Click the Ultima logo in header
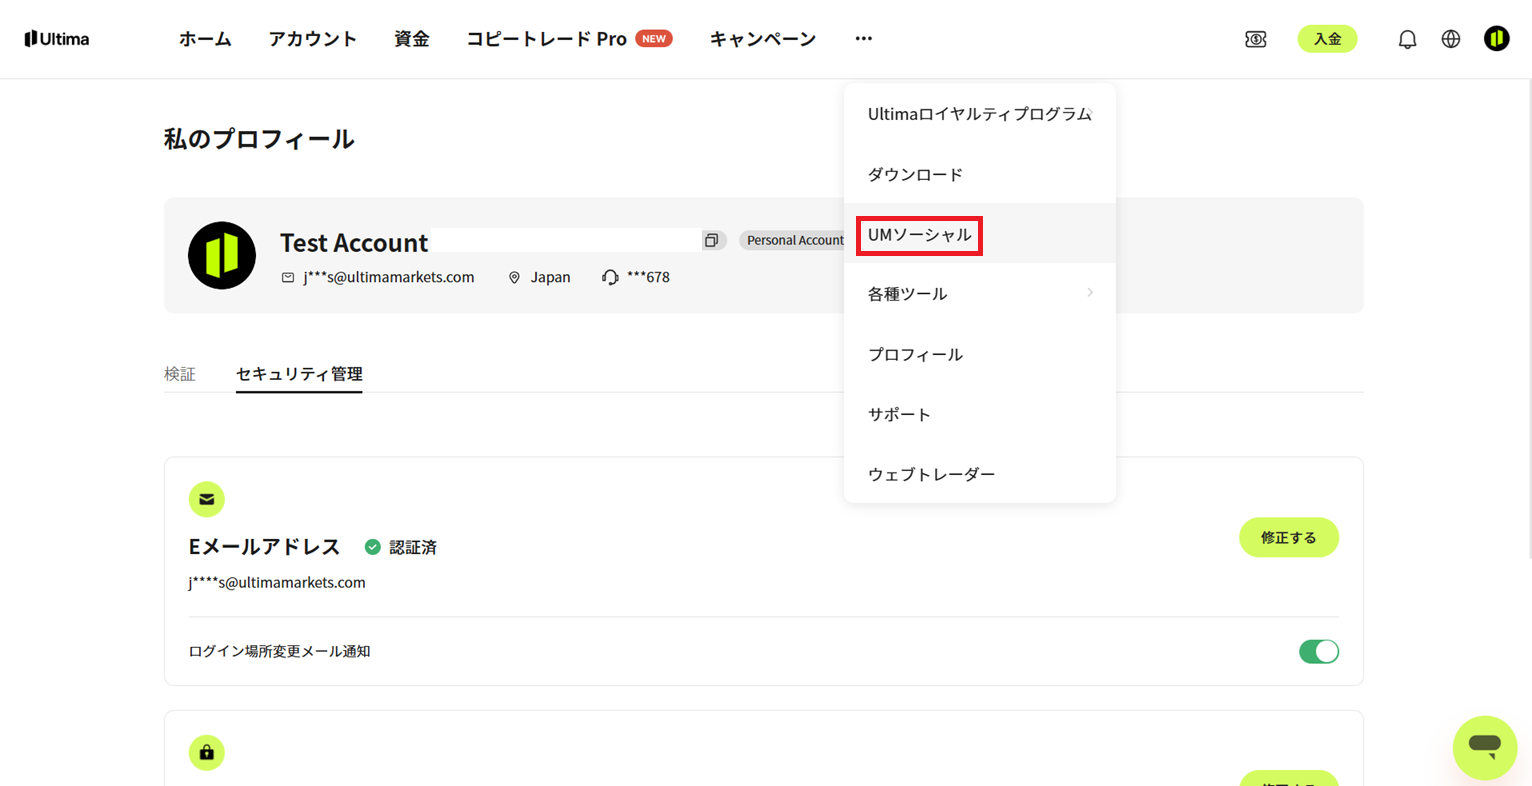This screenshot has width=1532, height=786. (57, 39)
